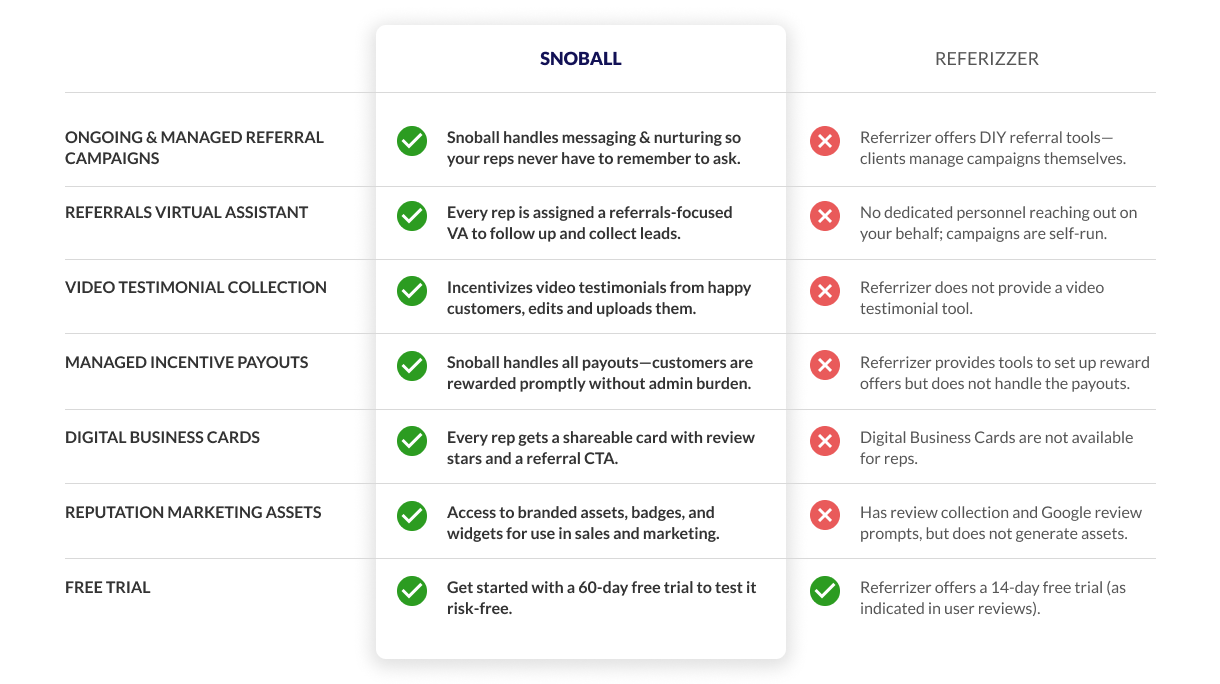This screenshot has width=1220, height=684.
Task: Click Referrizzer's red X for Referrals Virtual Assistant
Action: point(825,216)
